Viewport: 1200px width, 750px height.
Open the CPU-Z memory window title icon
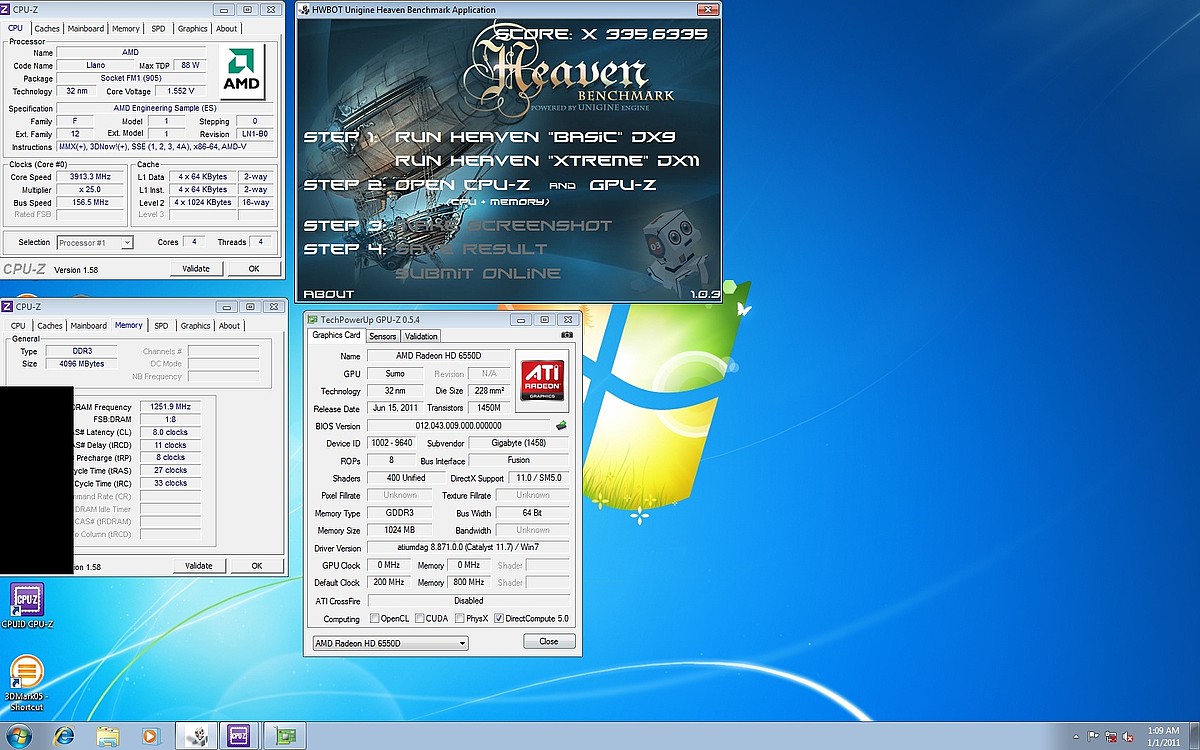point(7,307)
